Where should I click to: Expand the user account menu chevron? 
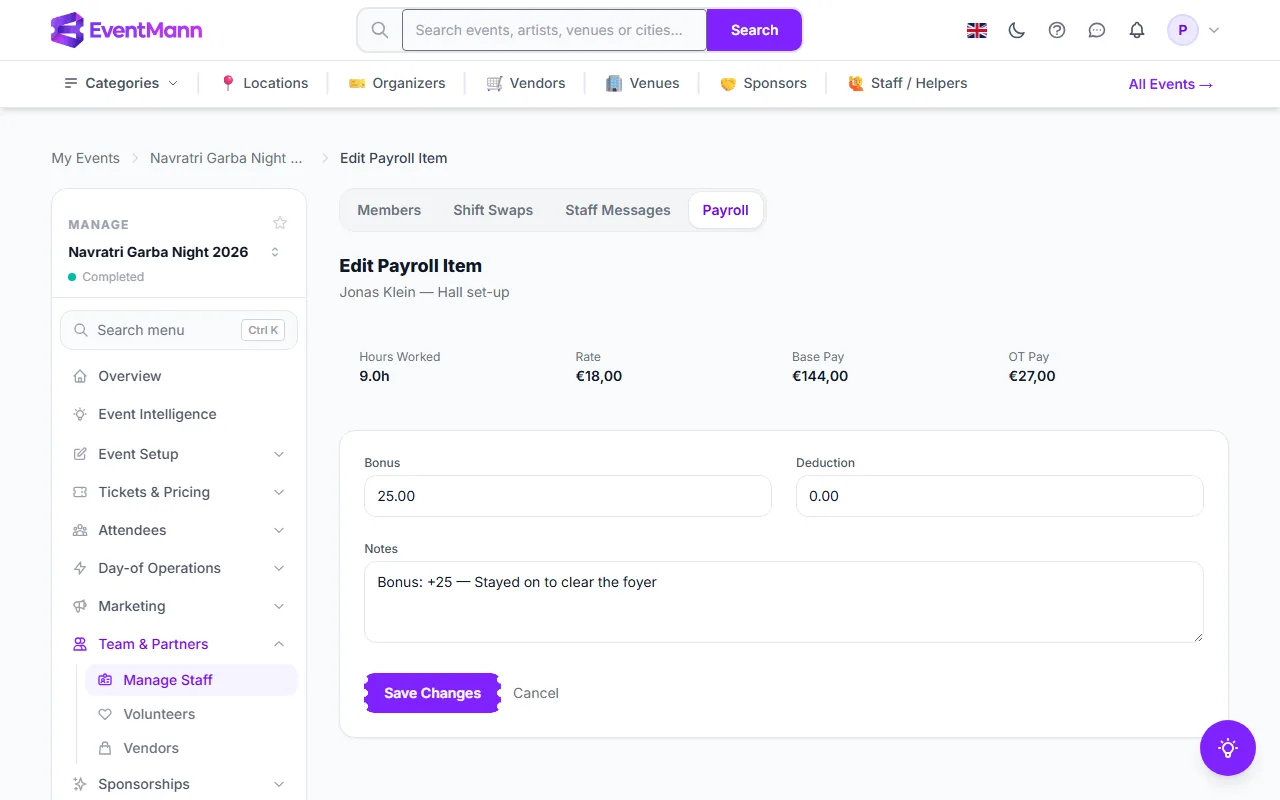[x=1214, y=30]
